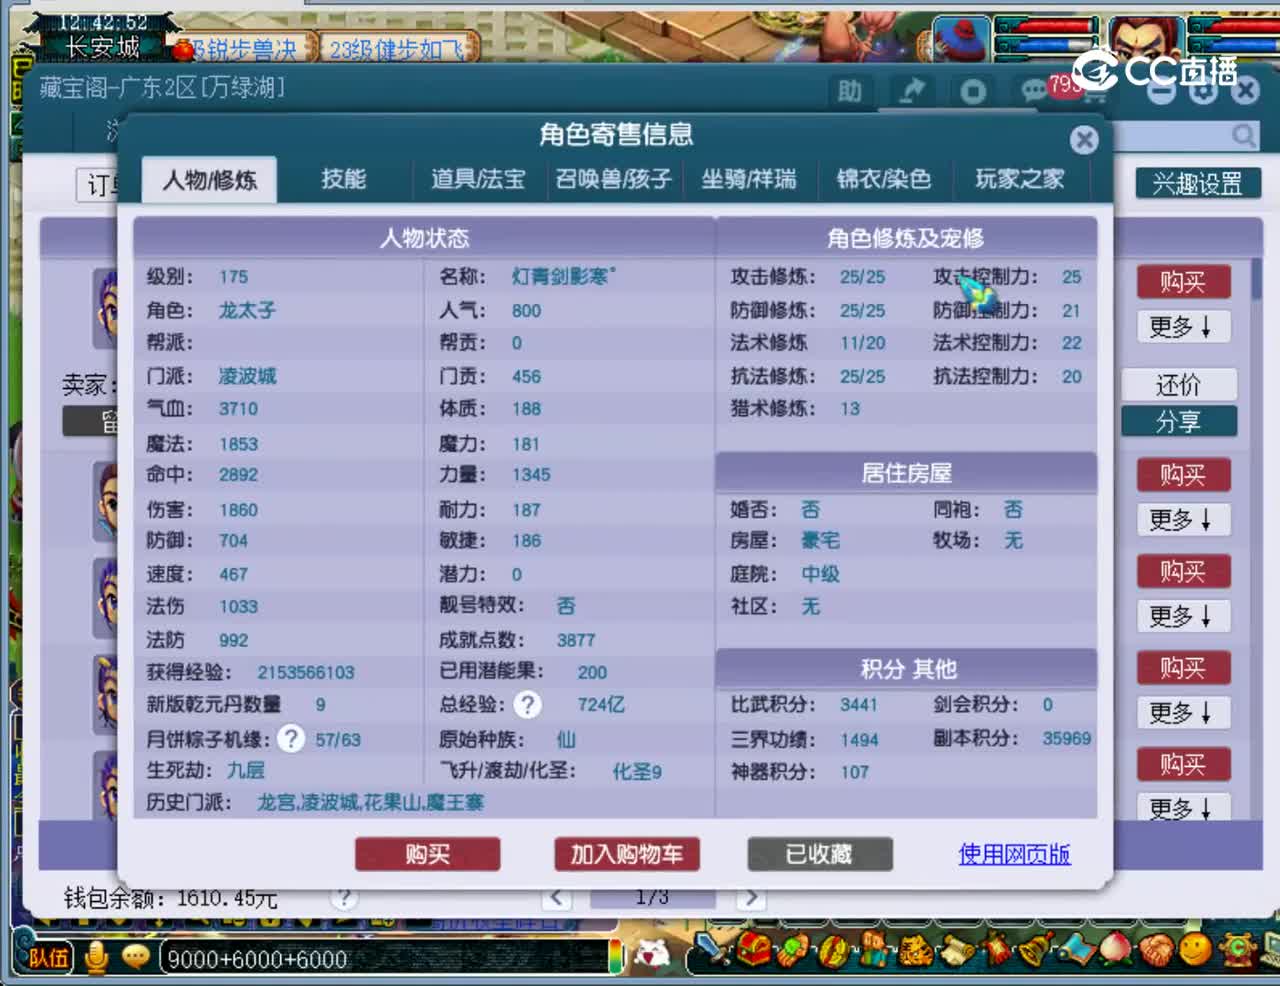The width and height of the screenshot is (1280, 986).
Task: Click the 助 assistant icon in title bar
Action: click(x=850, y=92)
